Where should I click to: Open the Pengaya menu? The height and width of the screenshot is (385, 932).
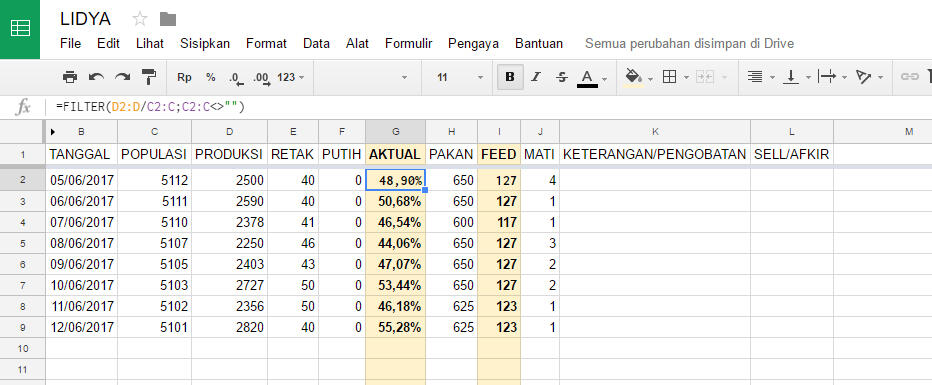(x=473, y=43)
